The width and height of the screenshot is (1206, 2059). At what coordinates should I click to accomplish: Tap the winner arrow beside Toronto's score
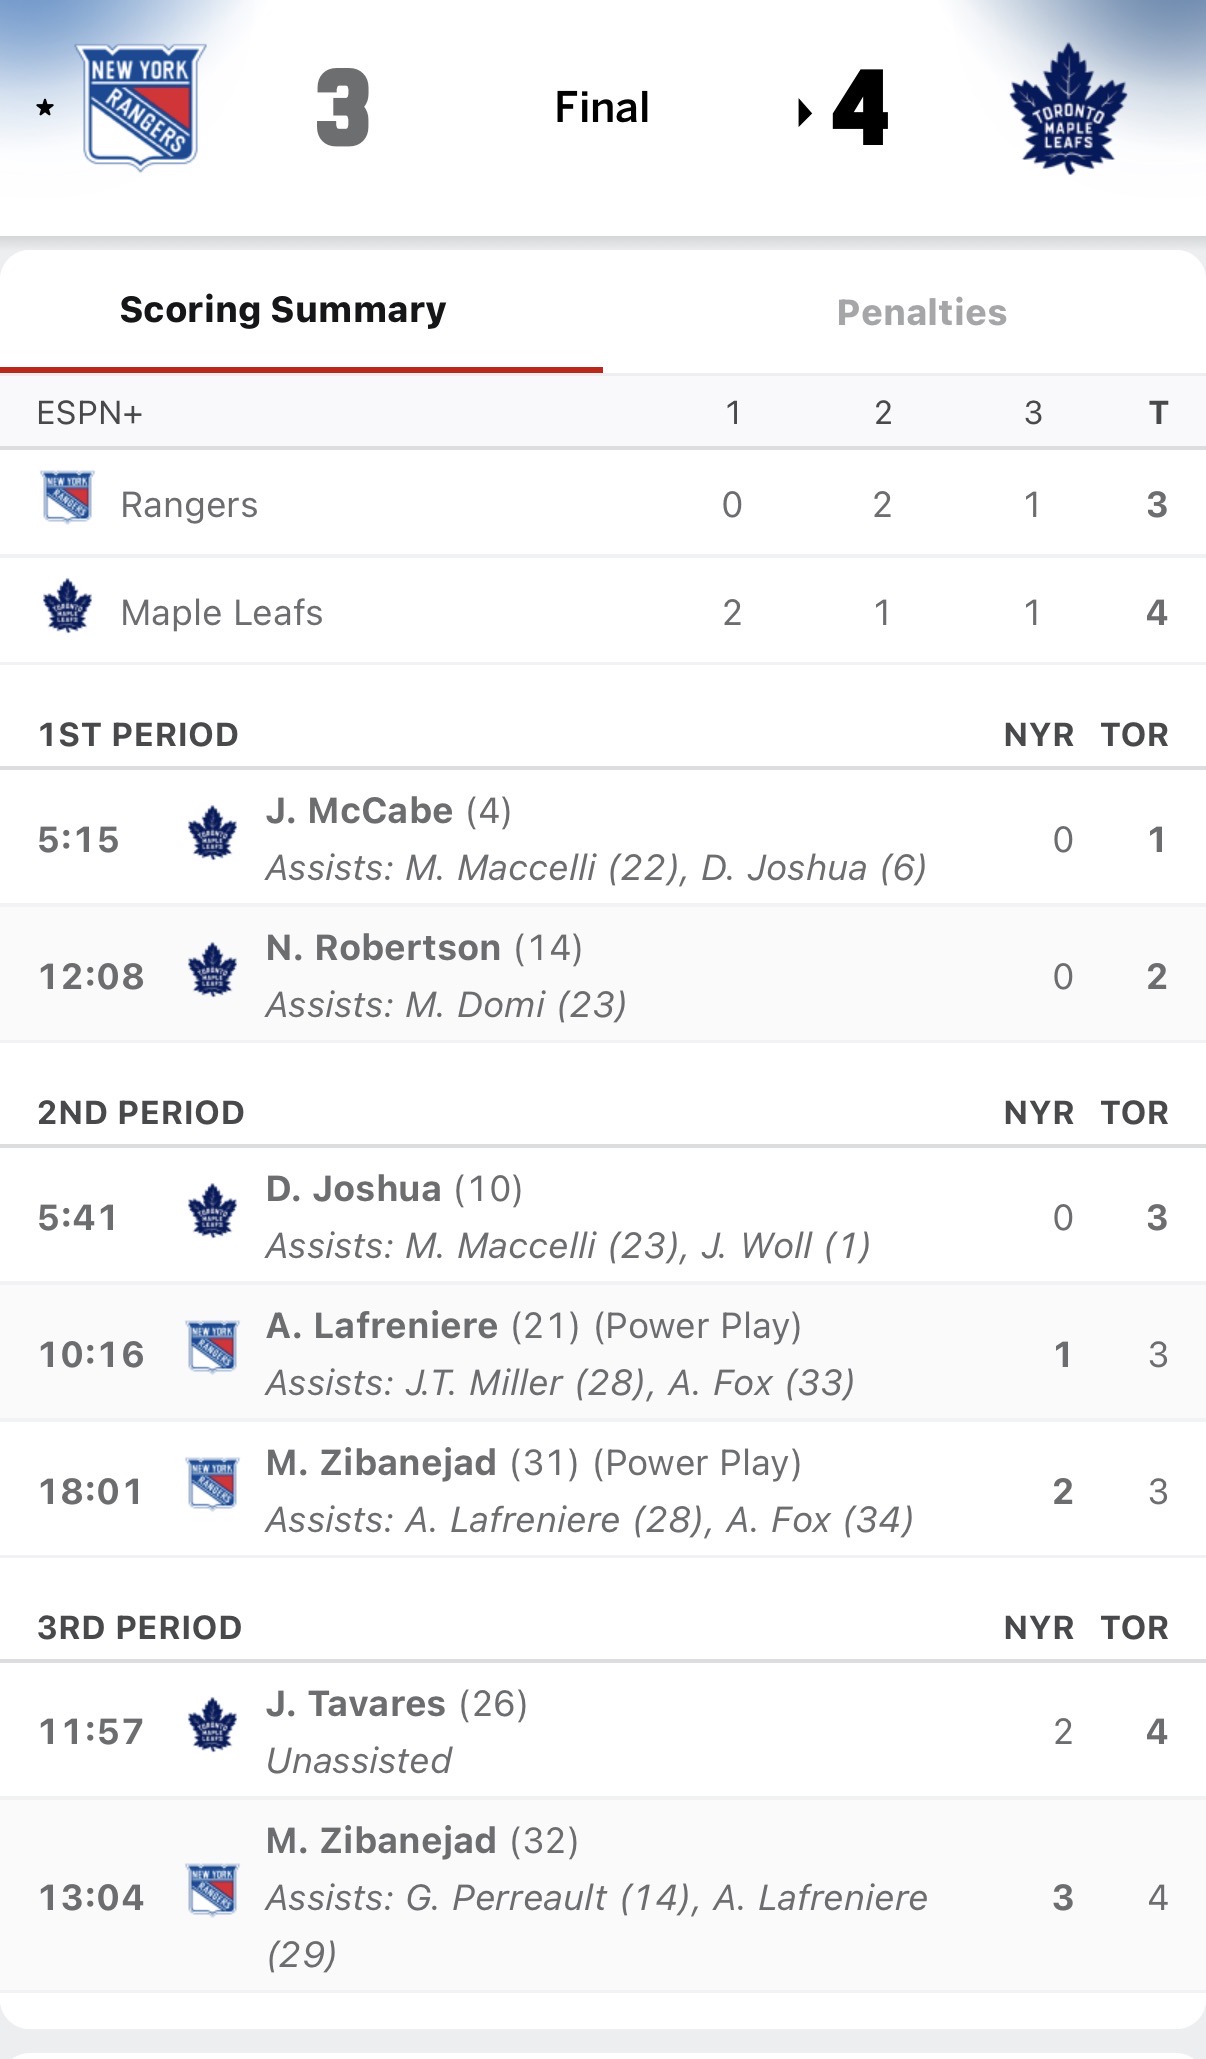[804, 113]
